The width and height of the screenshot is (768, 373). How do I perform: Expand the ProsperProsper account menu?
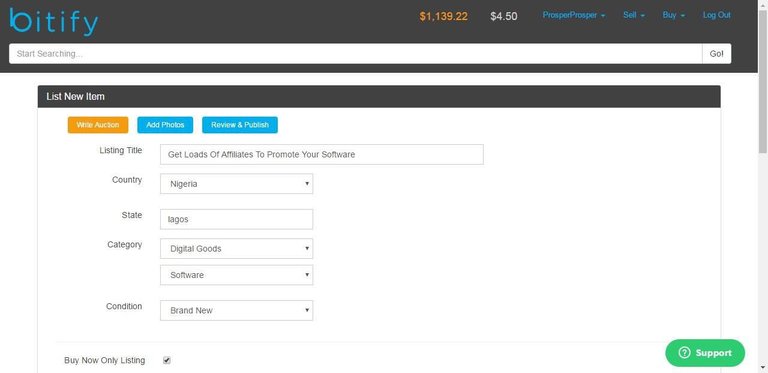pos(574,15)
